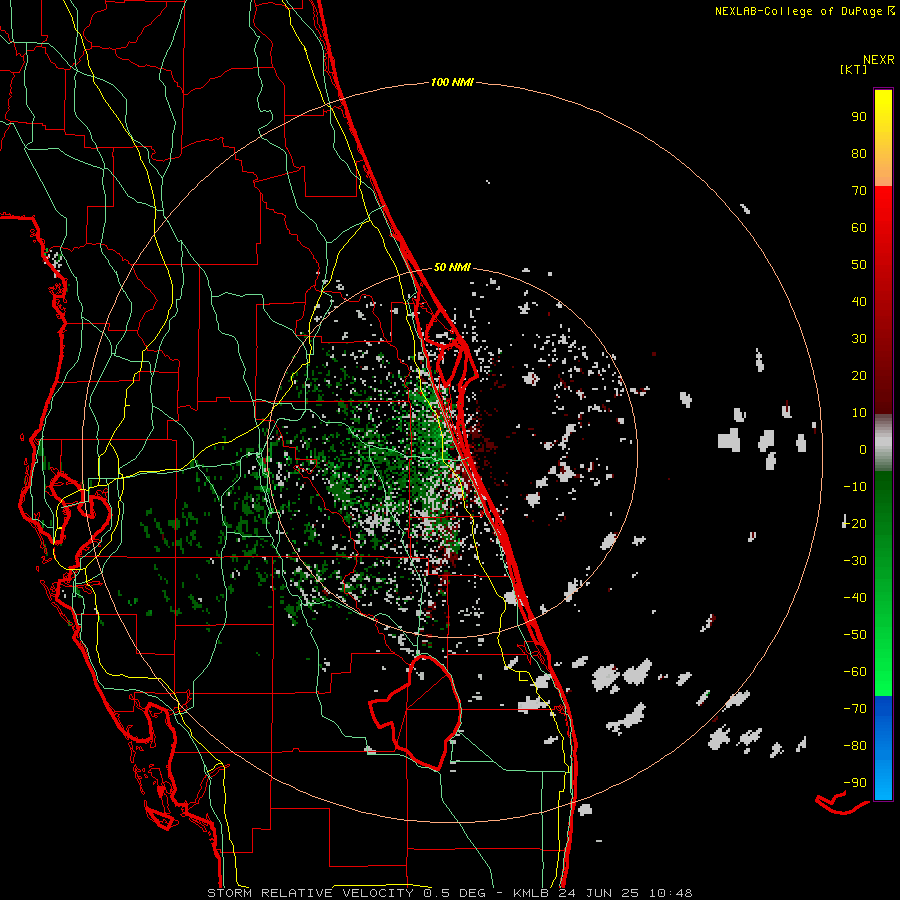
Task: Click the 50 value on the velocity scale
Action: coord(859,265)
